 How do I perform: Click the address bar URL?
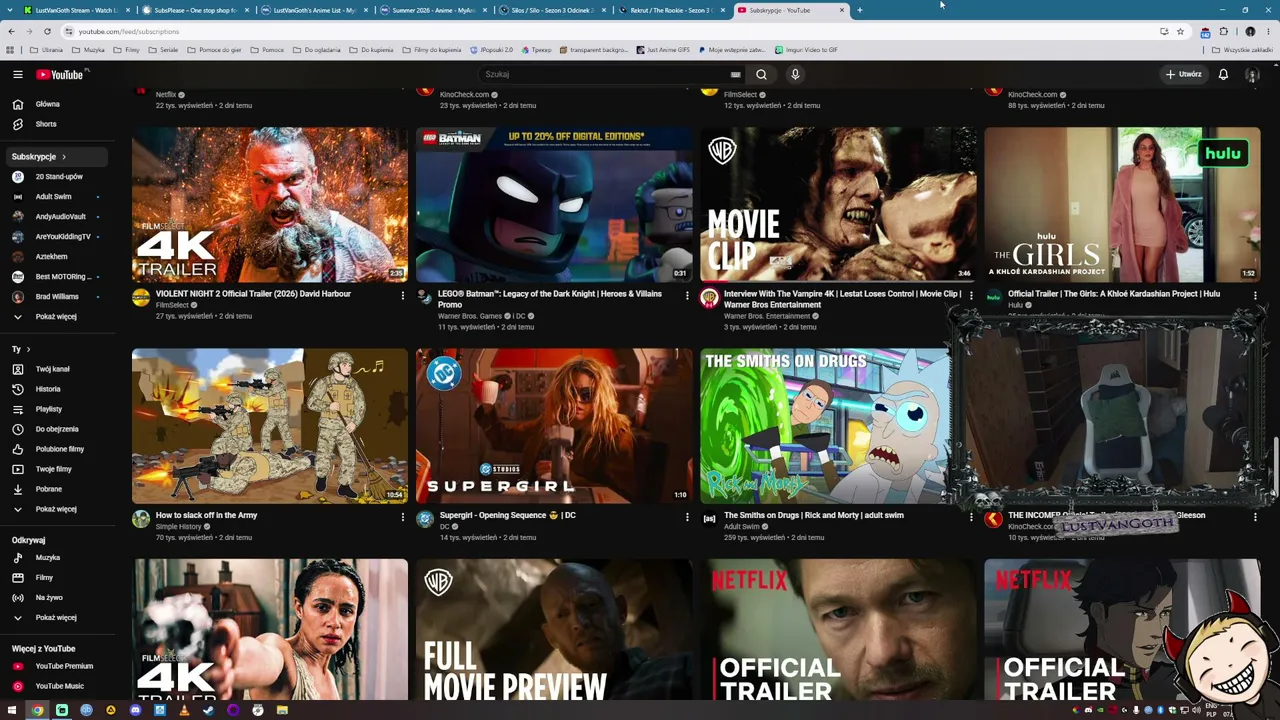[x=128, y=31]
